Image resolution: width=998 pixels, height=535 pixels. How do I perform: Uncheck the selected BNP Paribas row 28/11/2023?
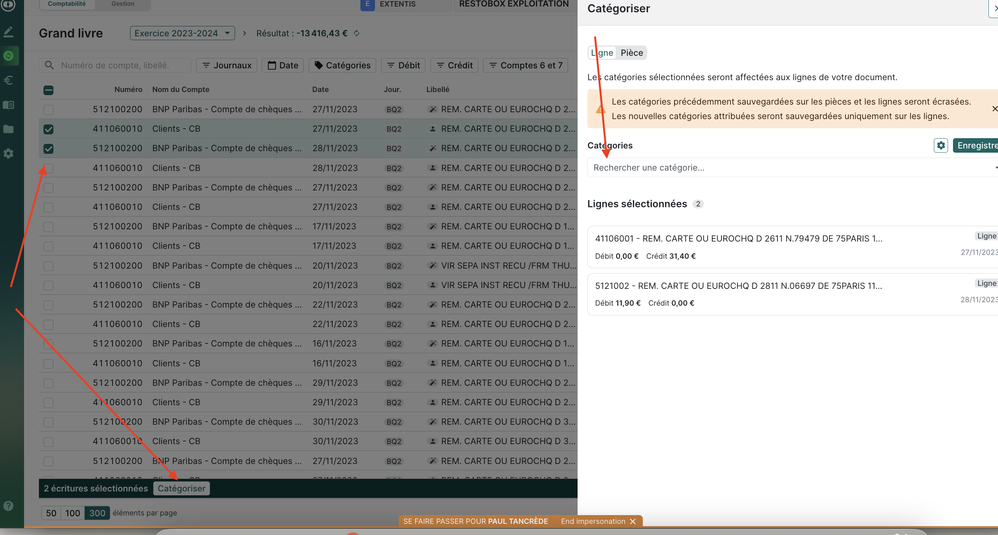(x=48, y=149)
